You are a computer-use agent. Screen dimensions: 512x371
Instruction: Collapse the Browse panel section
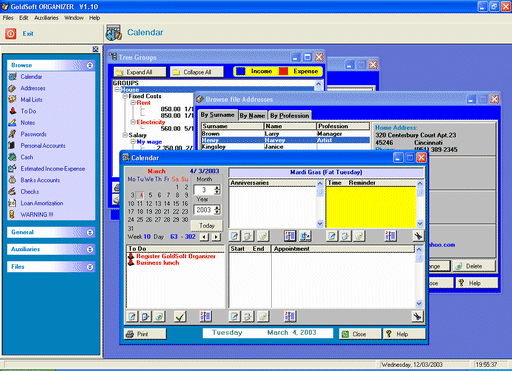tap(90, 65)
